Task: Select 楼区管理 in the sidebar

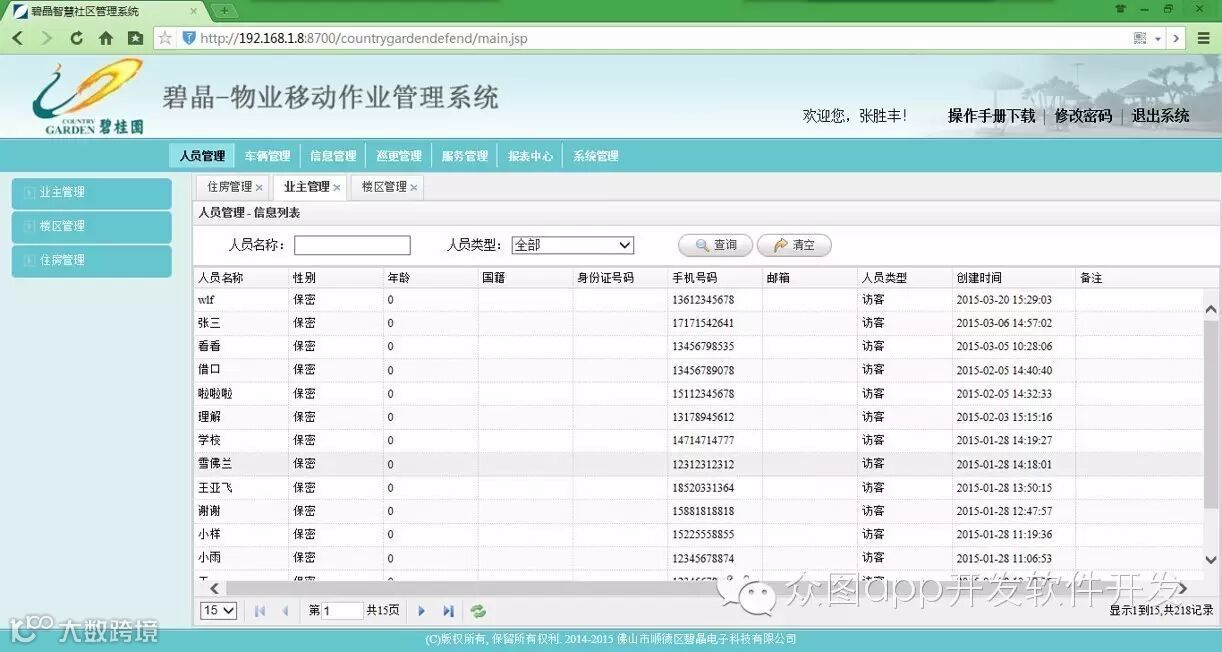Action: [x=91, y=227]
